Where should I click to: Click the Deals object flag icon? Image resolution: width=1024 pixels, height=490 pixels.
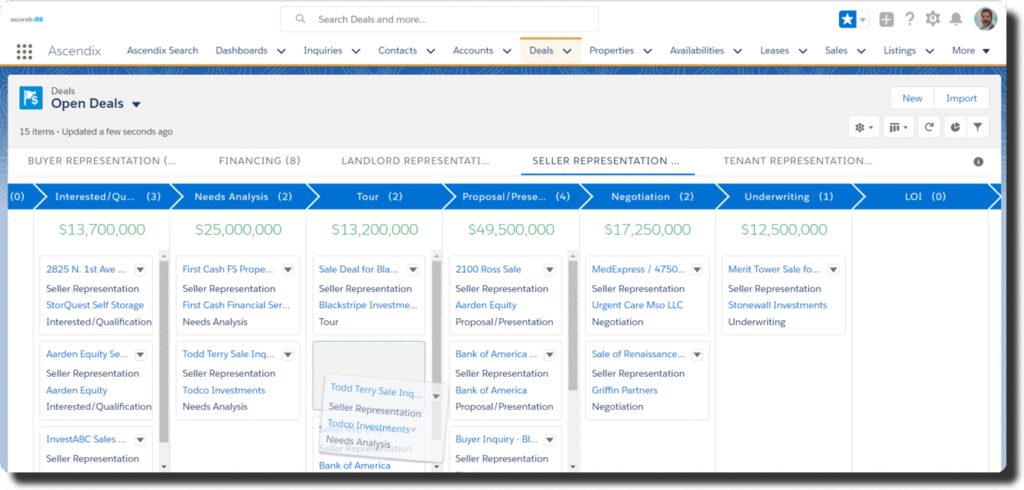(31, 98)
